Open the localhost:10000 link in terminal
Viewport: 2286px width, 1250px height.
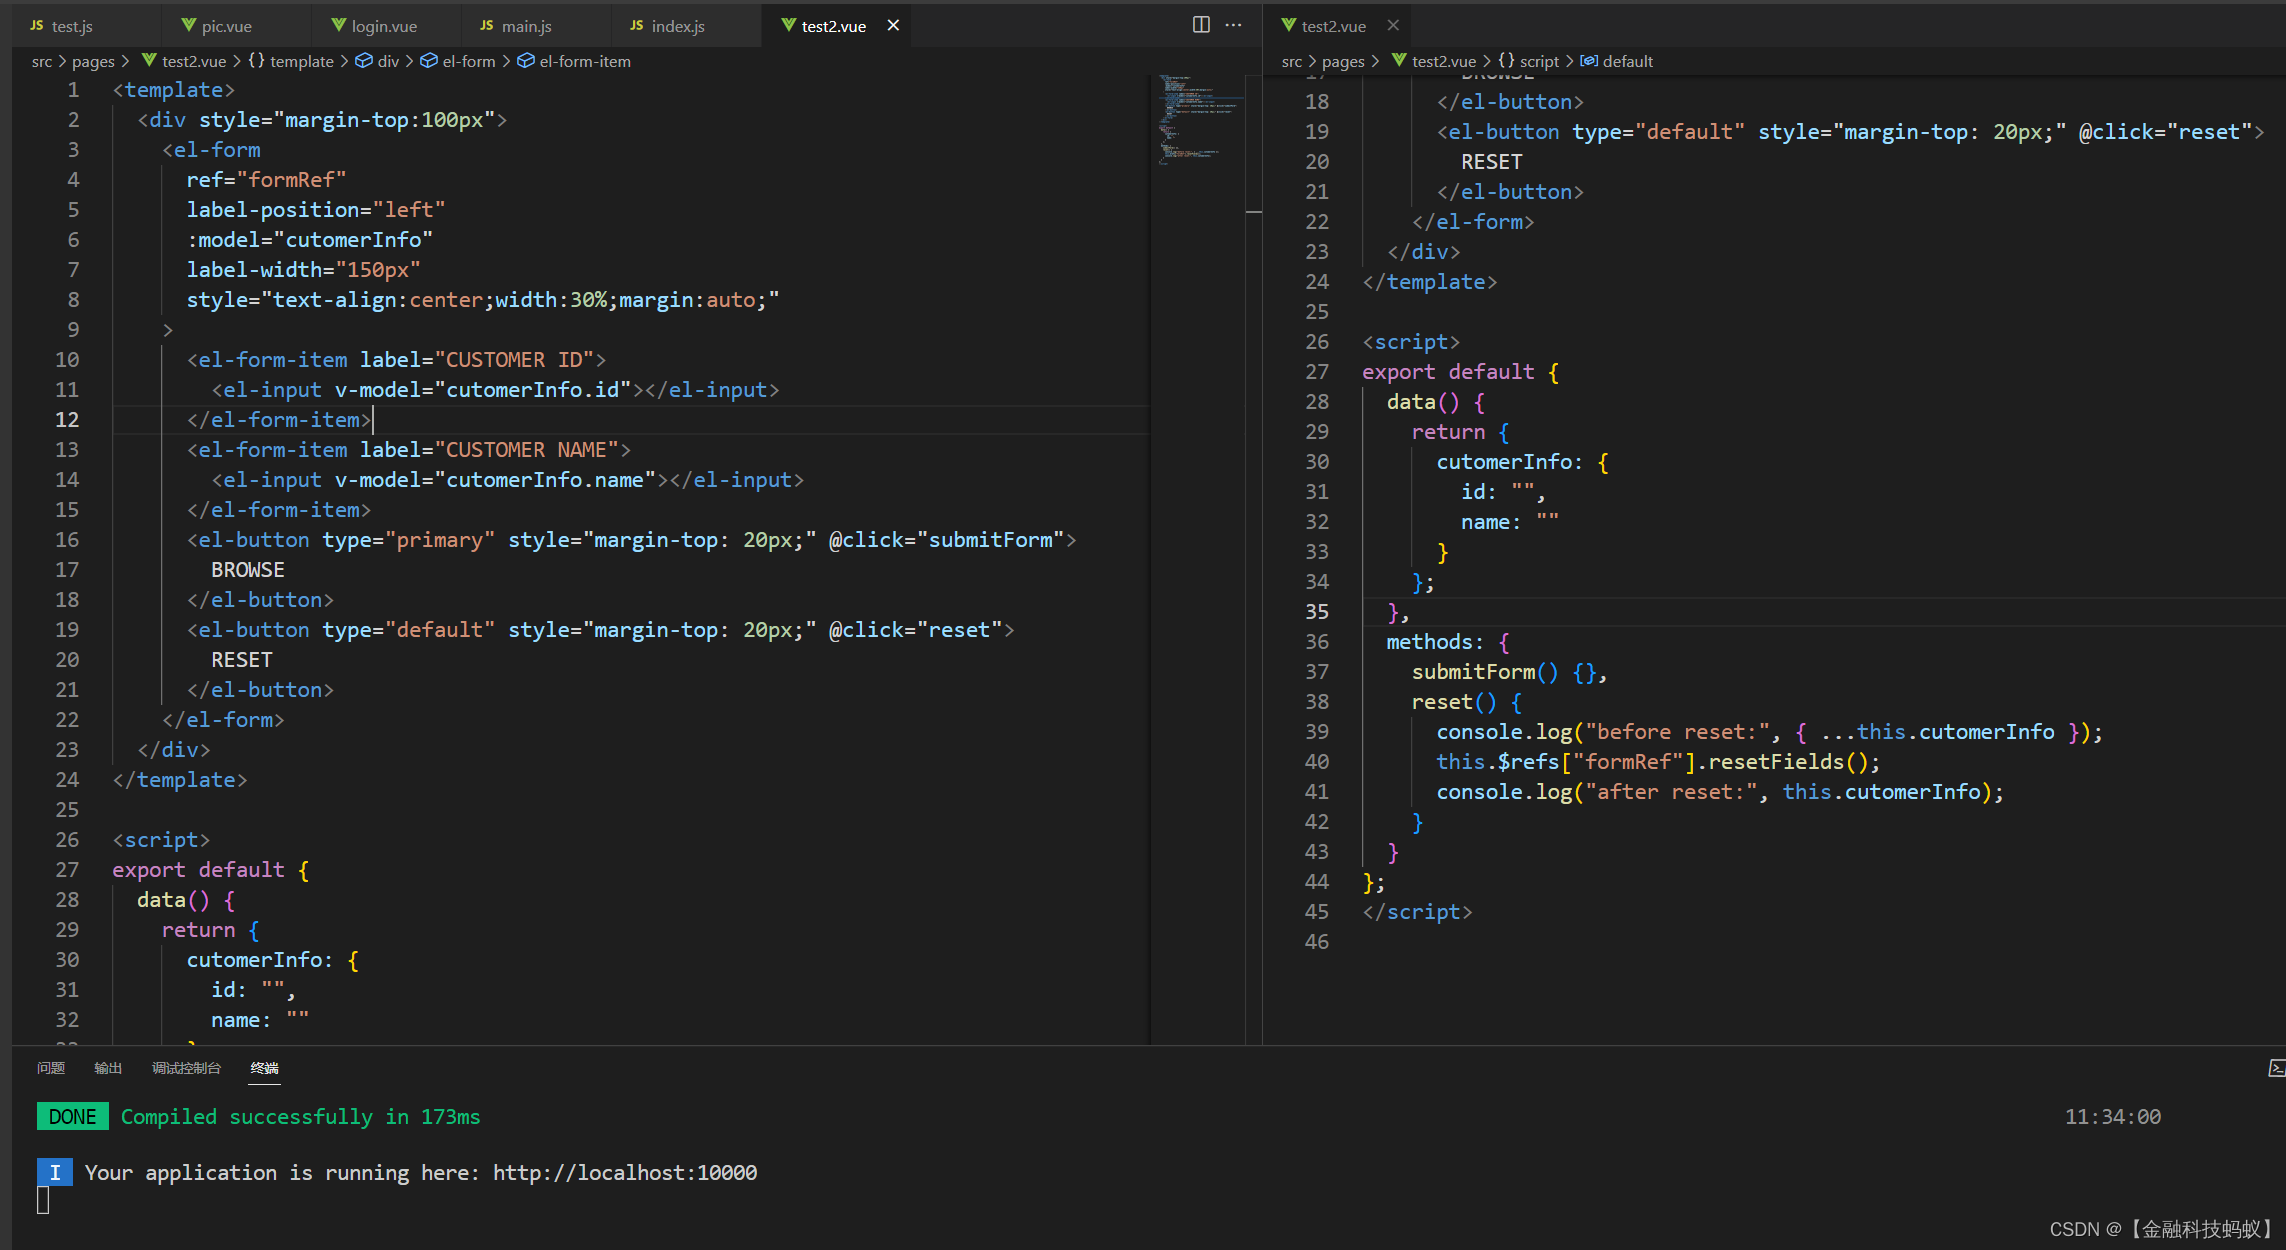[624, 1172]
